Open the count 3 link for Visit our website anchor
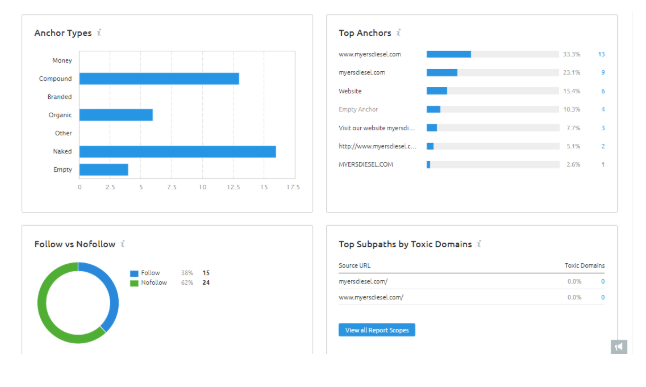The width and height of the screenshot is (646, 387). pos(603,128)
